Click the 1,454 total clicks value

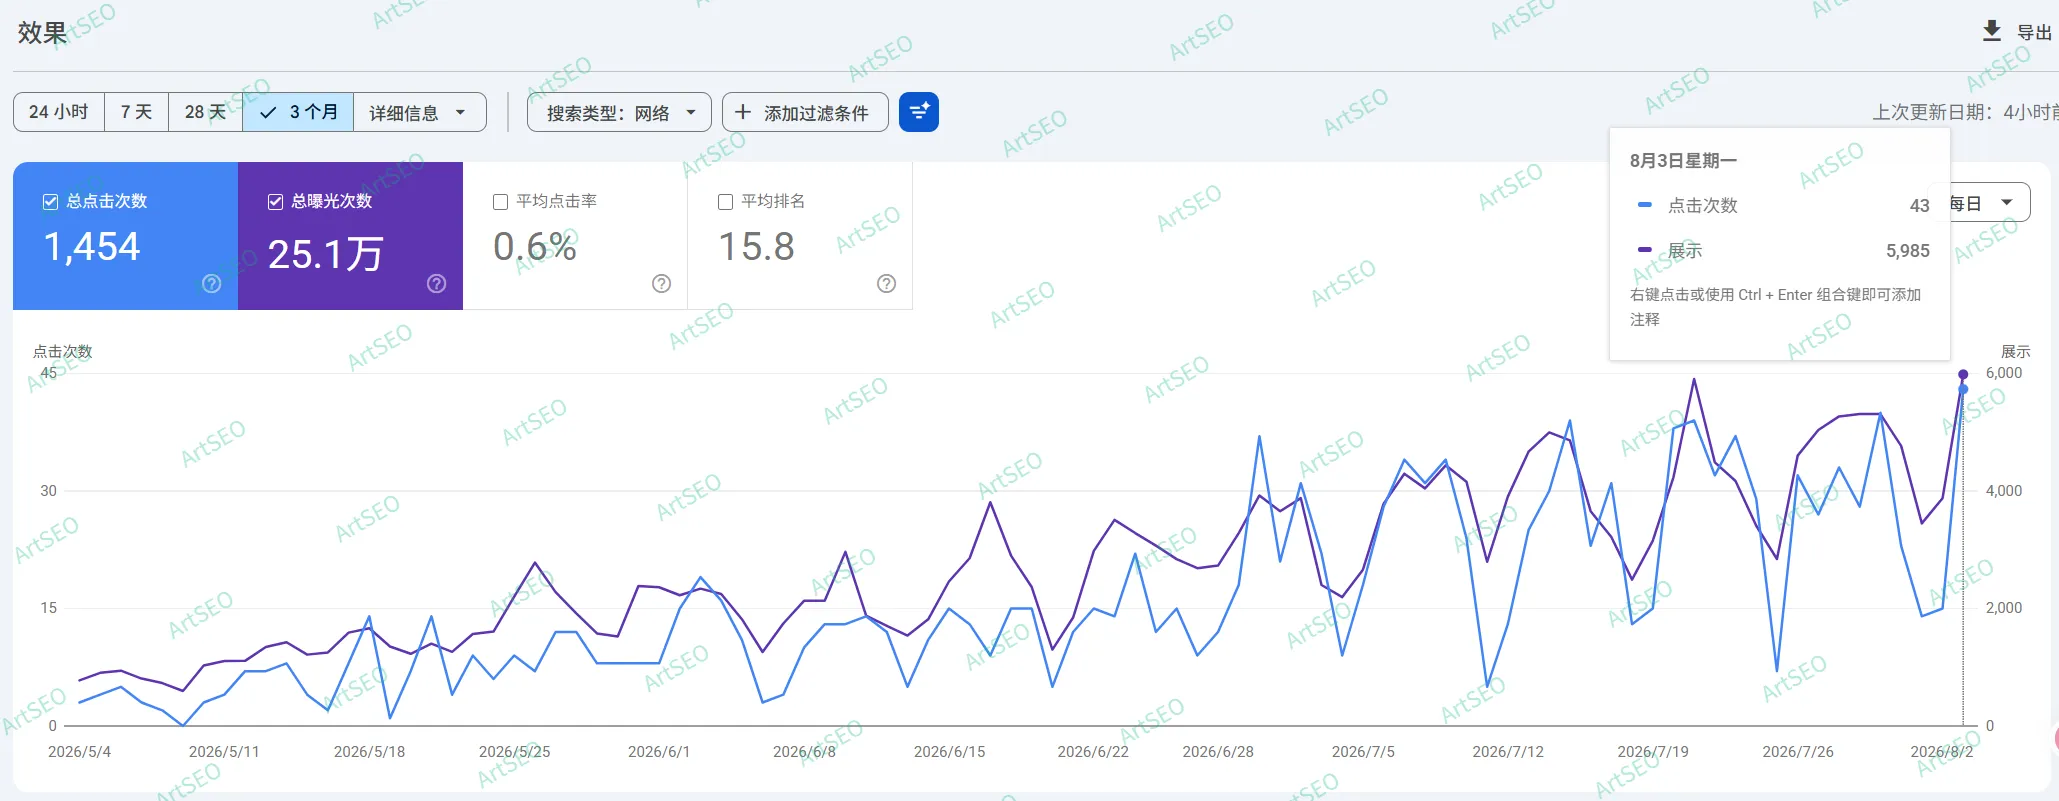(x=92, y=247)
